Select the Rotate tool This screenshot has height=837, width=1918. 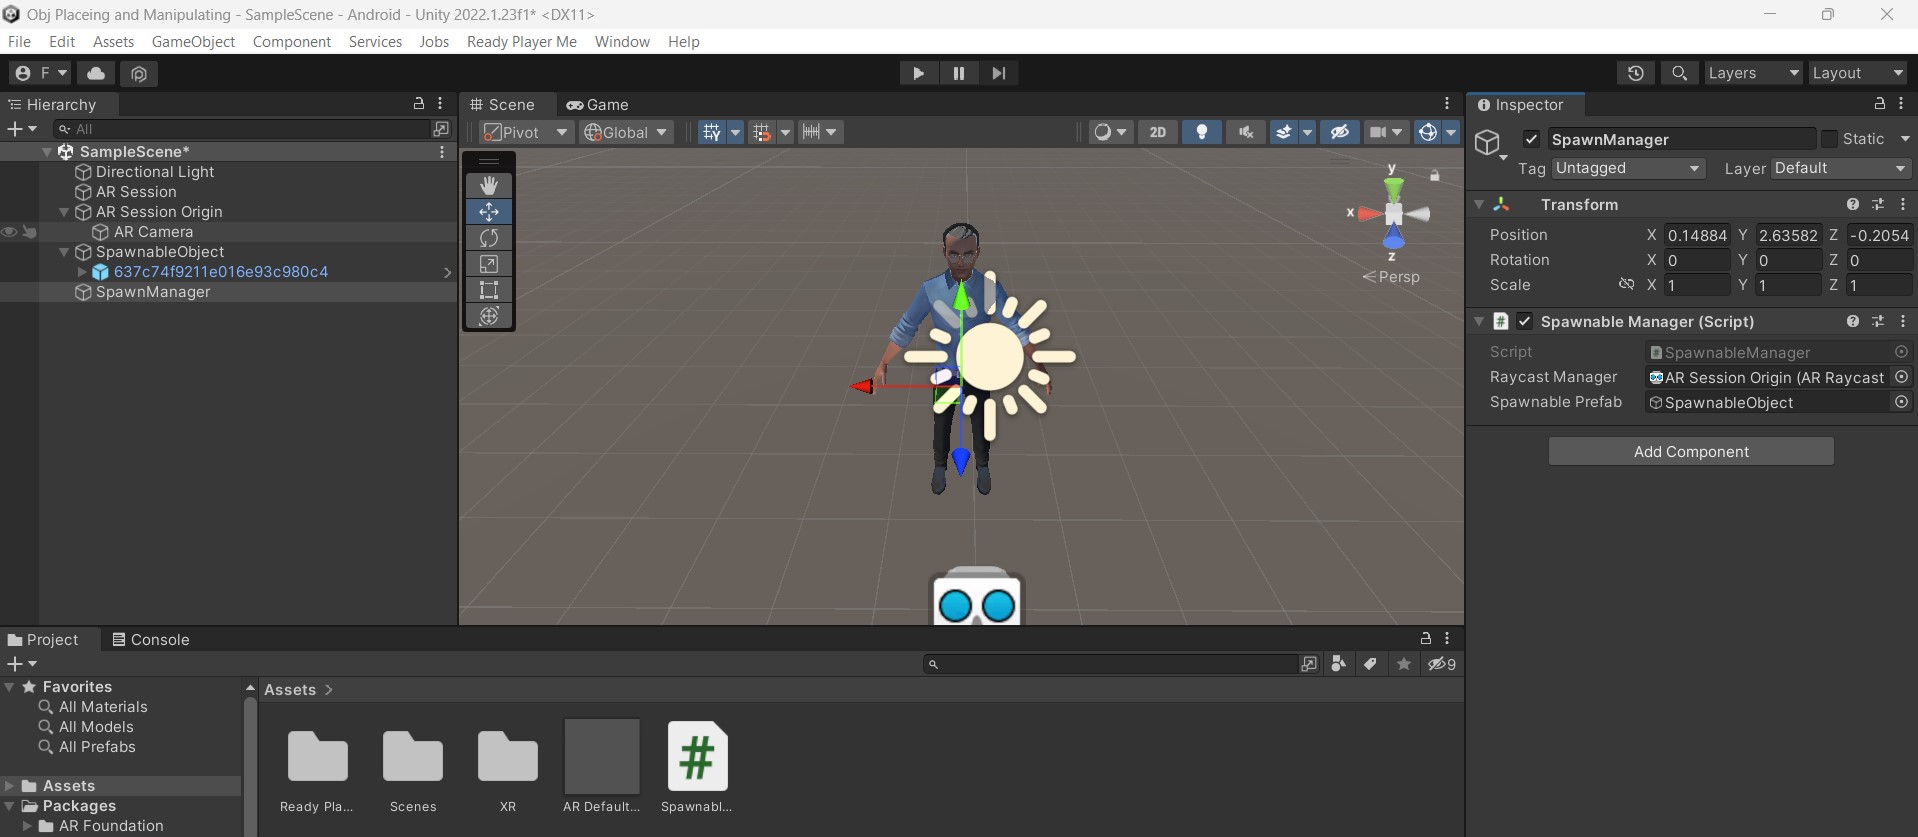(x=489, y=238)
